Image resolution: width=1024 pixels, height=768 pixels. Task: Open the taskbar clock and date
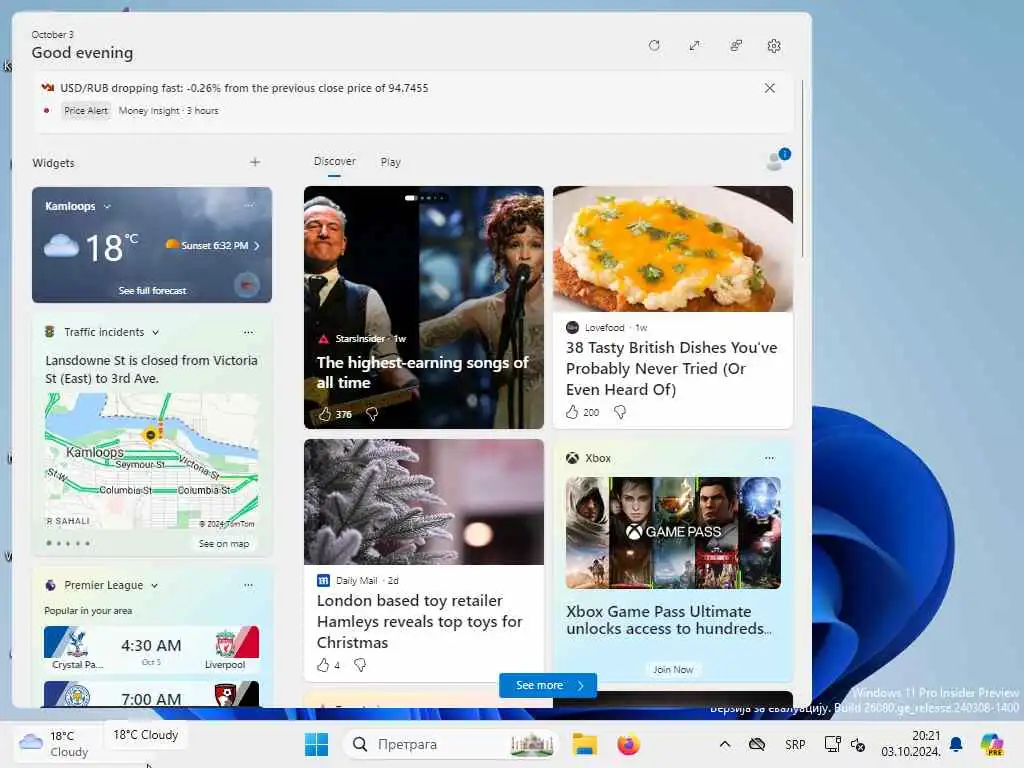910,744
